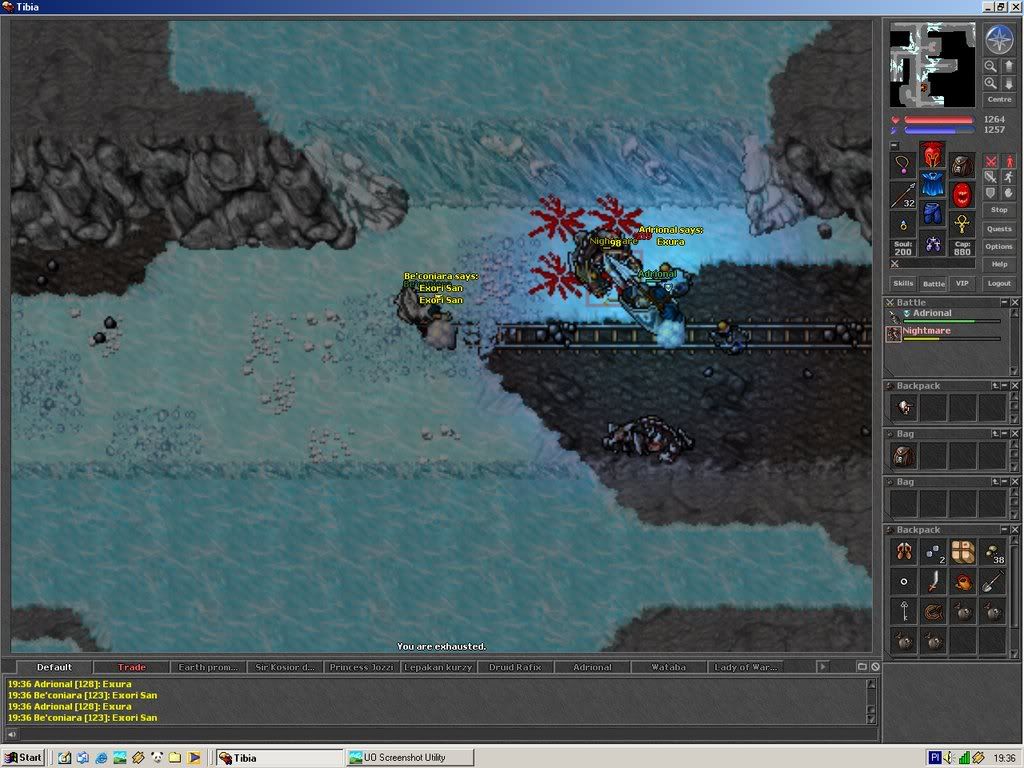Open the bag item in Bag container
1024x768 pixels.
[904, 456]
